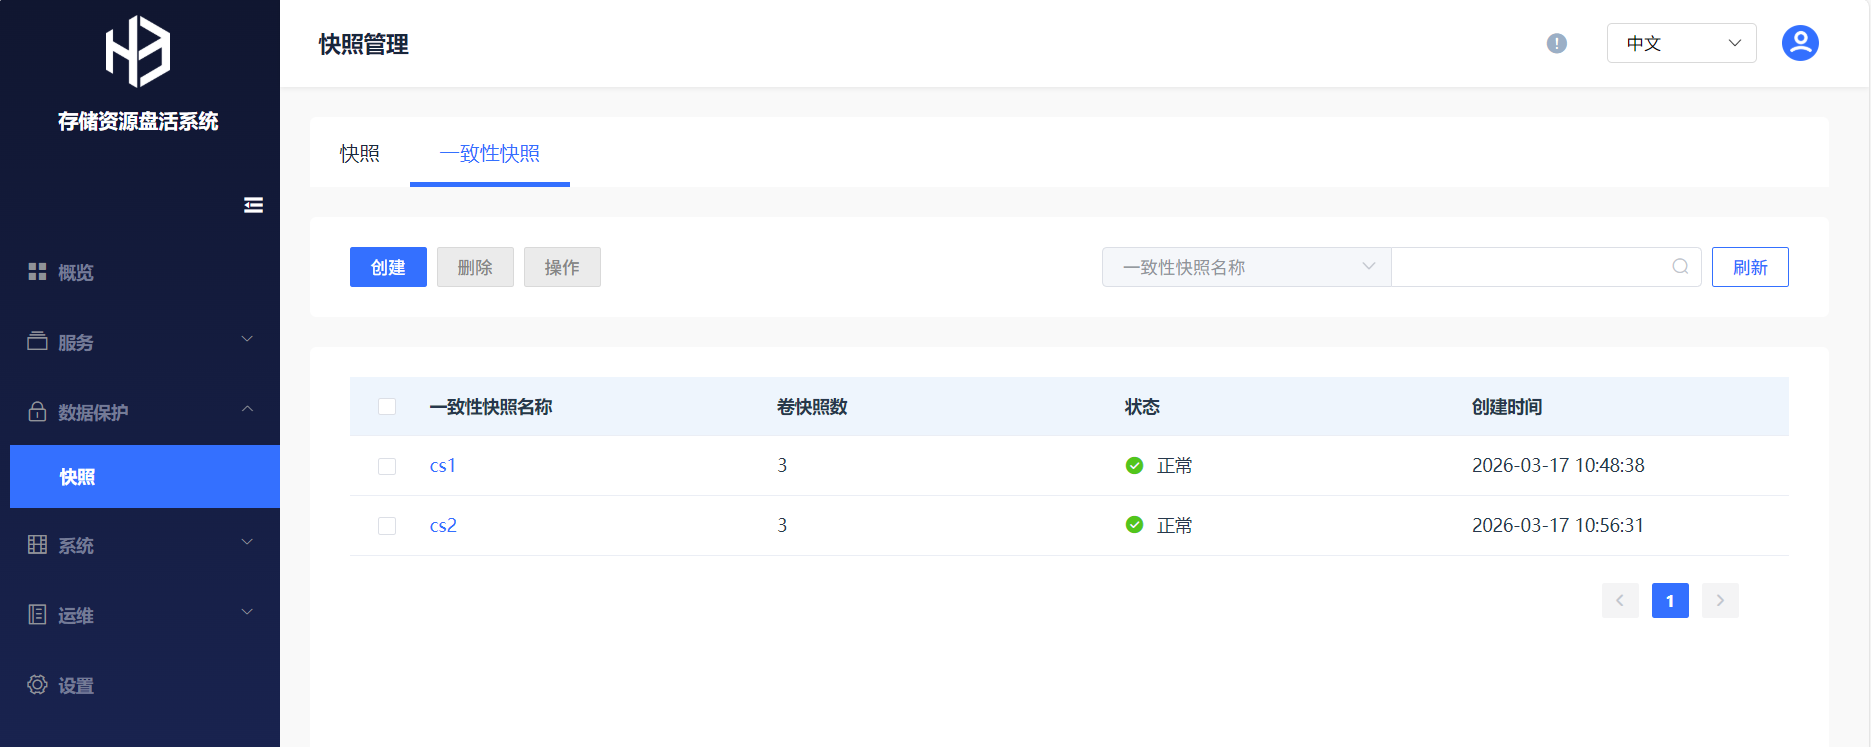This screenshot has height=747, width=1871.
Task: Select the cs2 row checkbox
Action: (387, 526)
